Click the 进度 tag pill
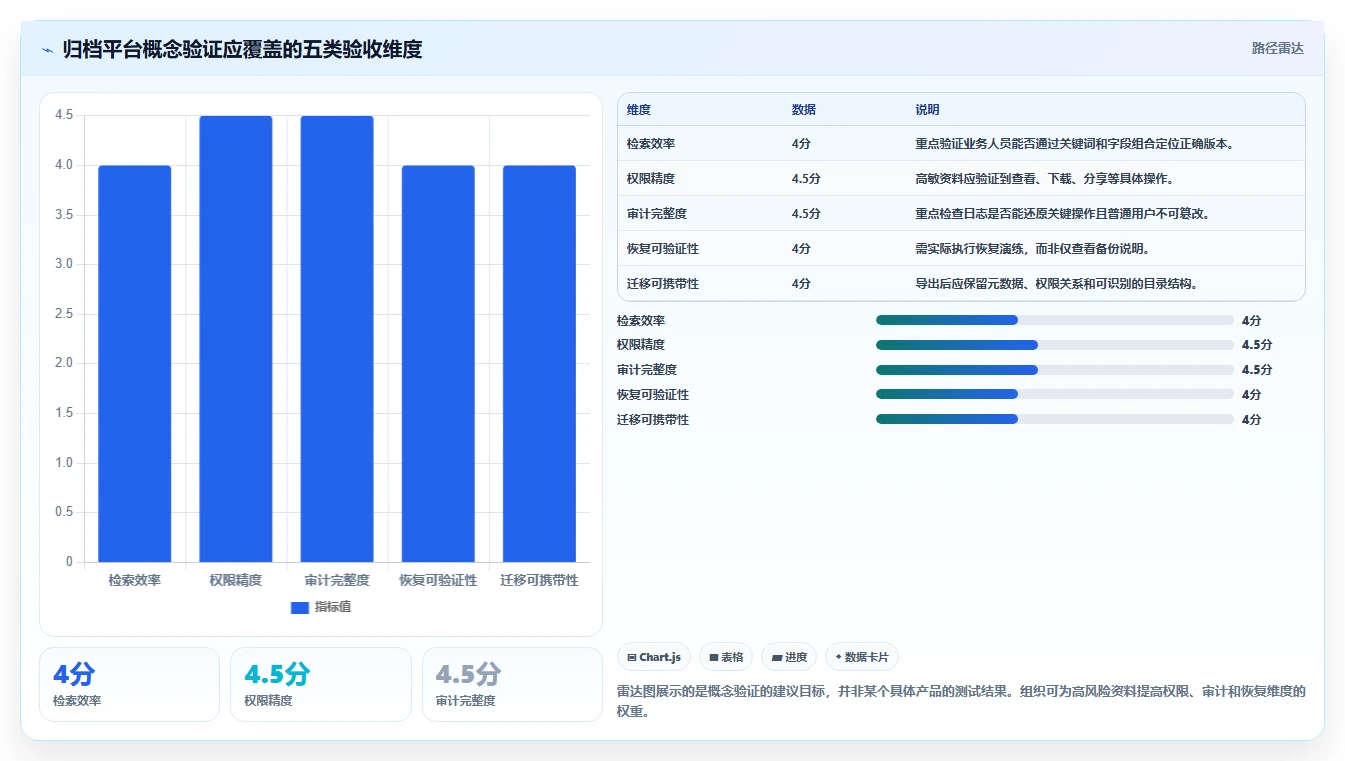1345x761 pixels. pos(789,657)
